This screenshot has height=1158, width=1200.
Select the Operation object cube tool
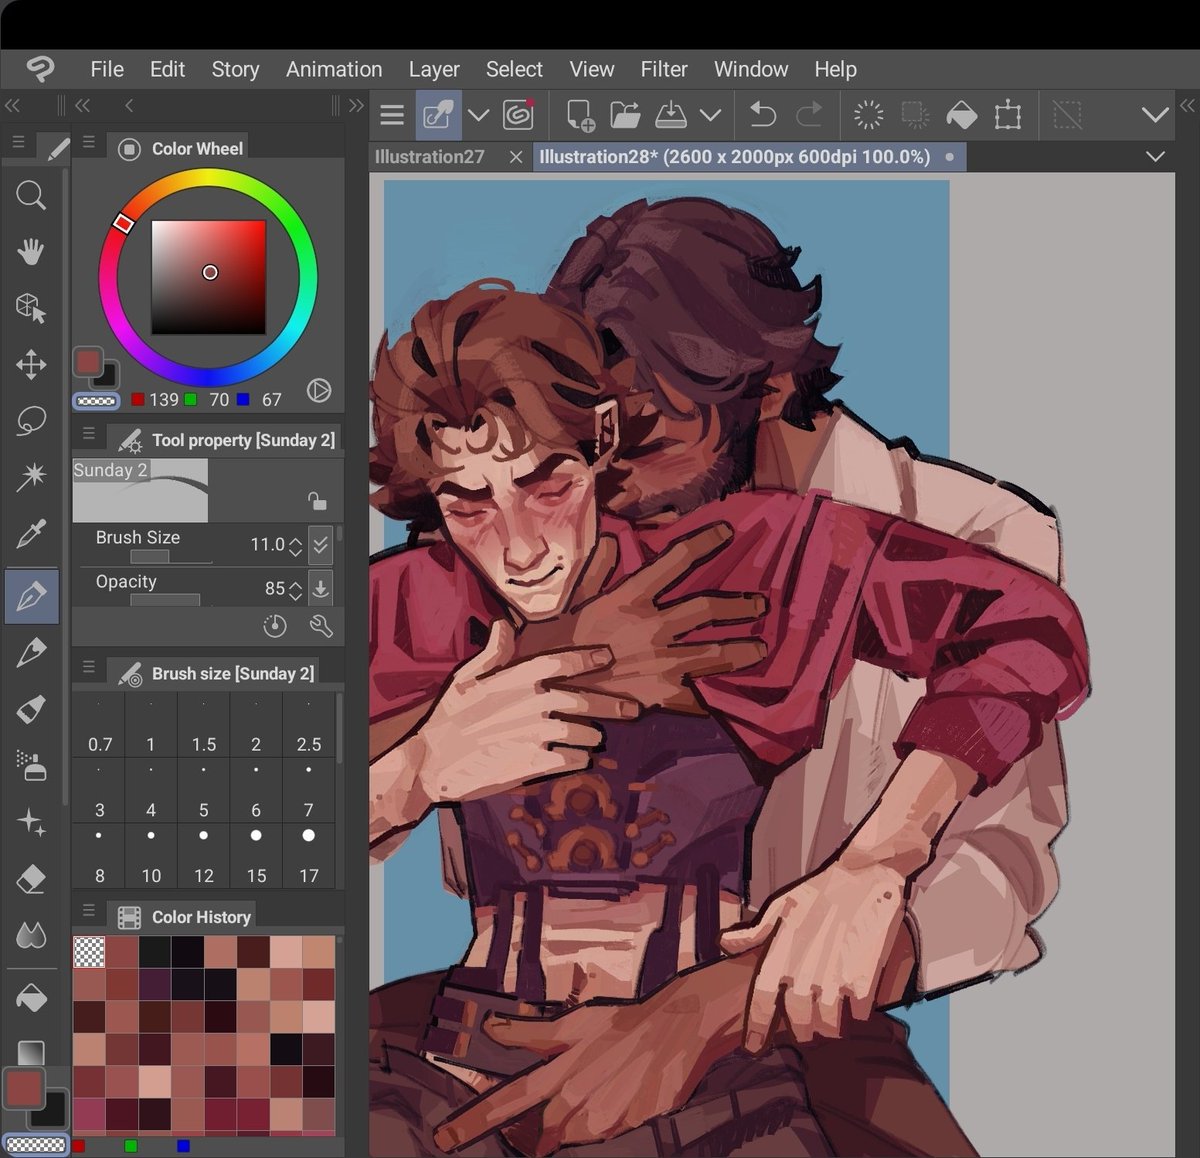tap(31, 308)
